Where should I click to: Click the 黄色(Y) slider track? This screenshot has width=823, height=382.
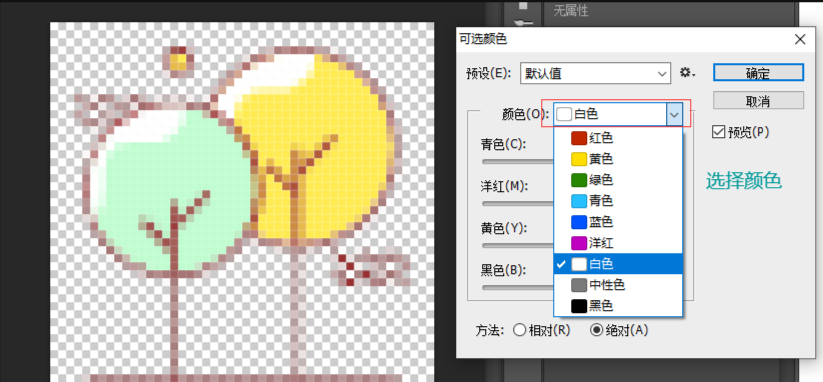(x=518, y=246)
